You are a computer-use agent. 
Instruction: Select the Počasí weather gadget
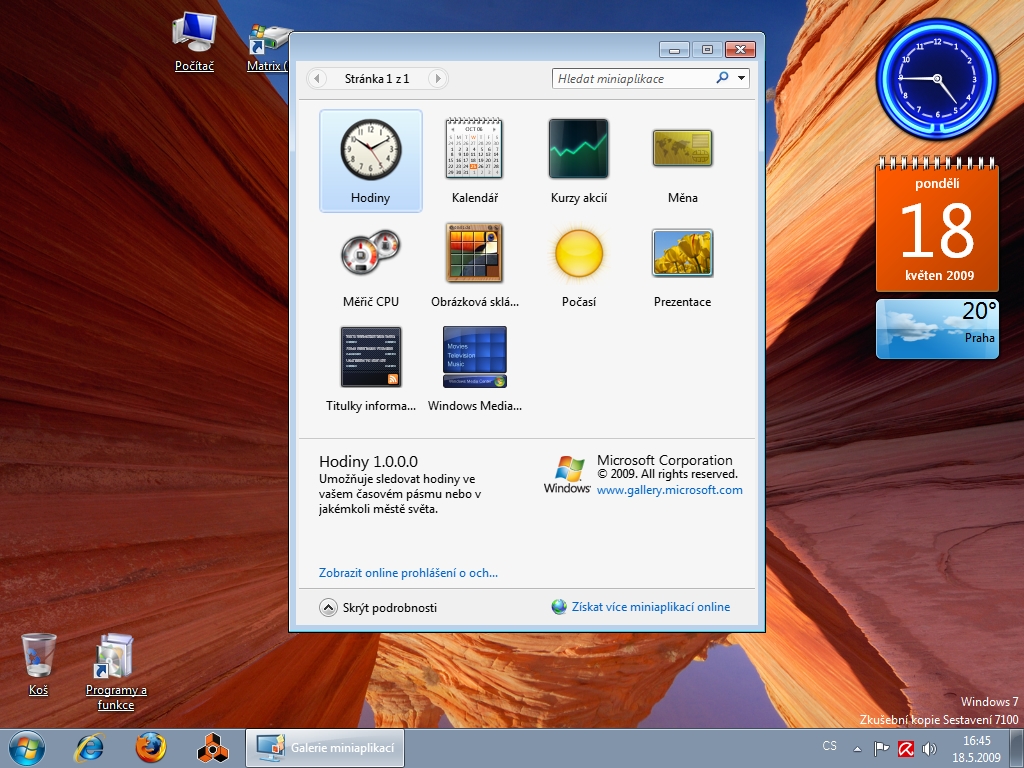(x=579, y=265)
